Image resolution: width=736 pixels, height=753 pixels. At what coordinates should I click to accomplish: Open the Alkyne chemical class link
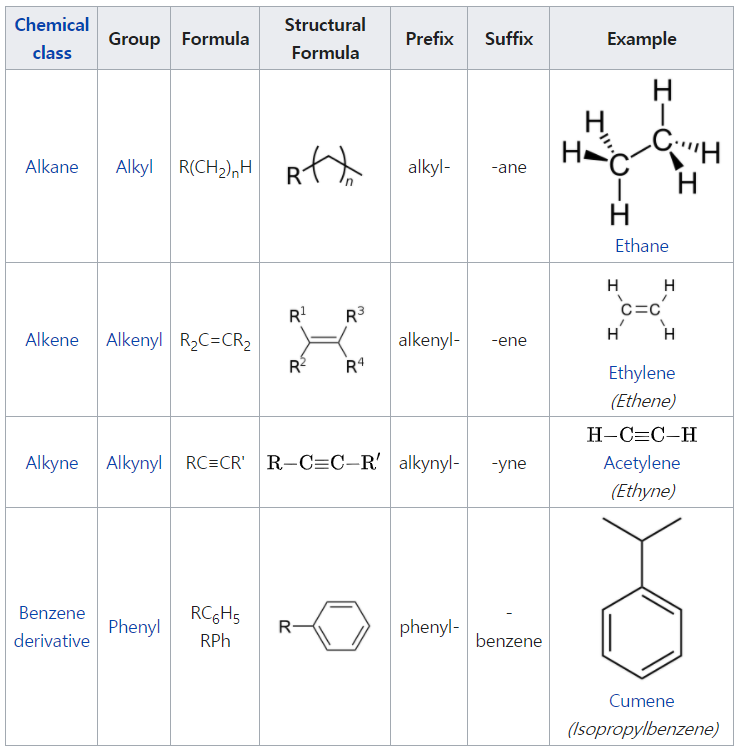52,463
